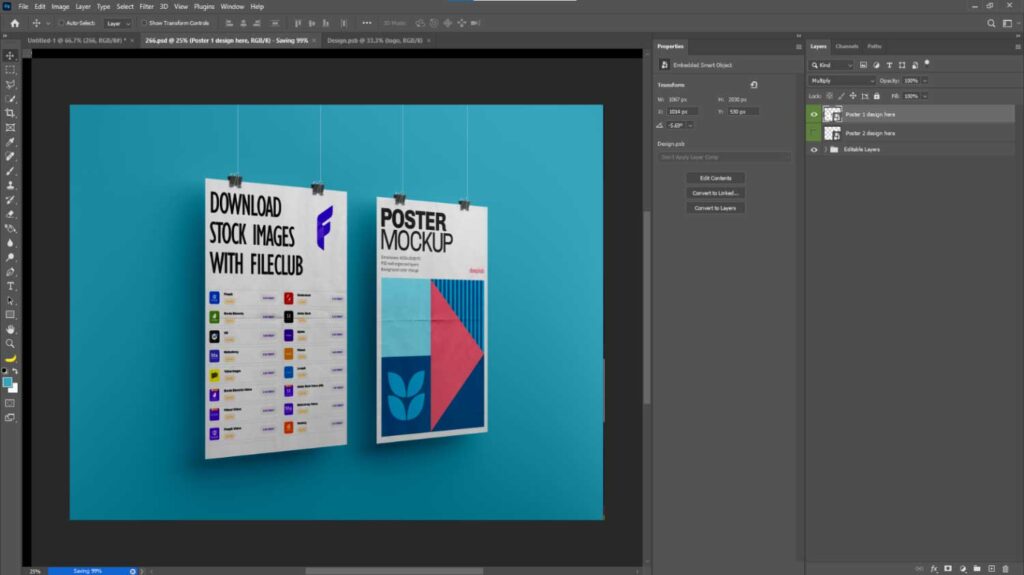The image size is (1024, 575).
Task: Check Show Transform Controls option
Action: [x=143, y=23]
